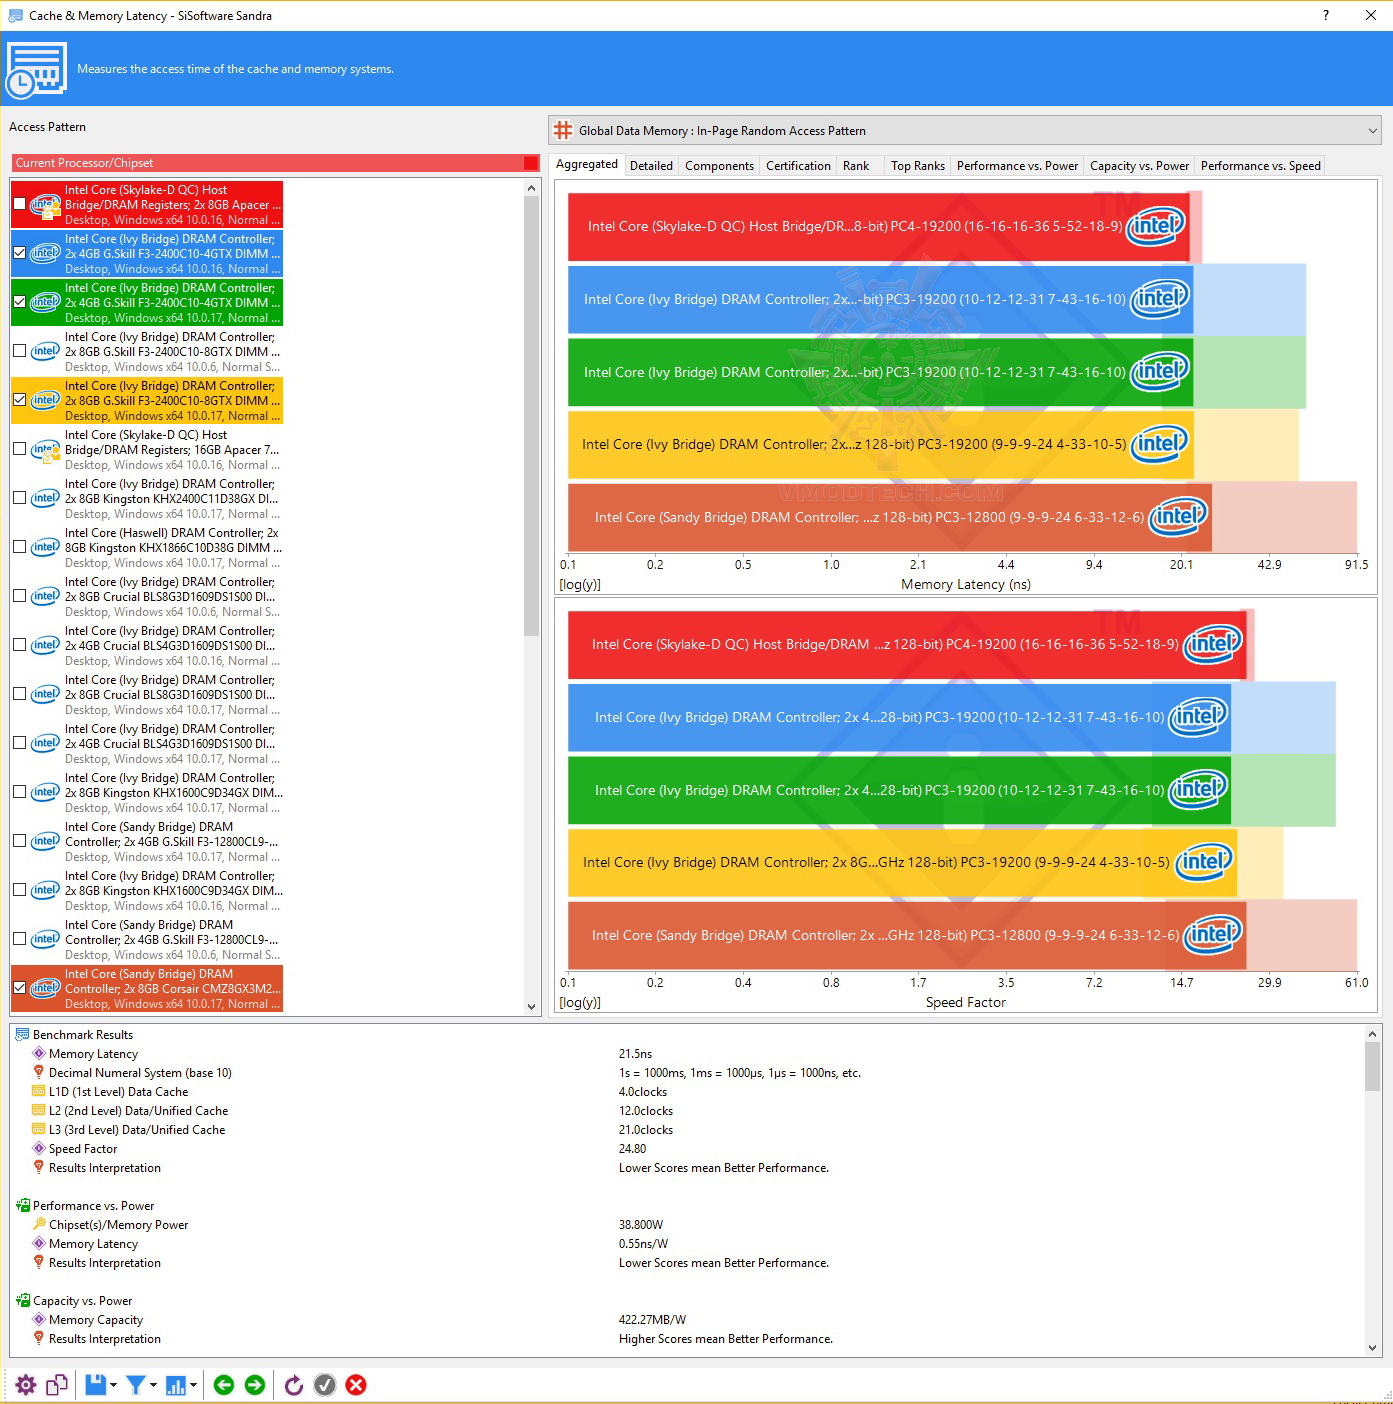Screen dimensions: 1393x1404
Task: Open the options gear in the bottom toolbar
Action: pos(26,1385)
